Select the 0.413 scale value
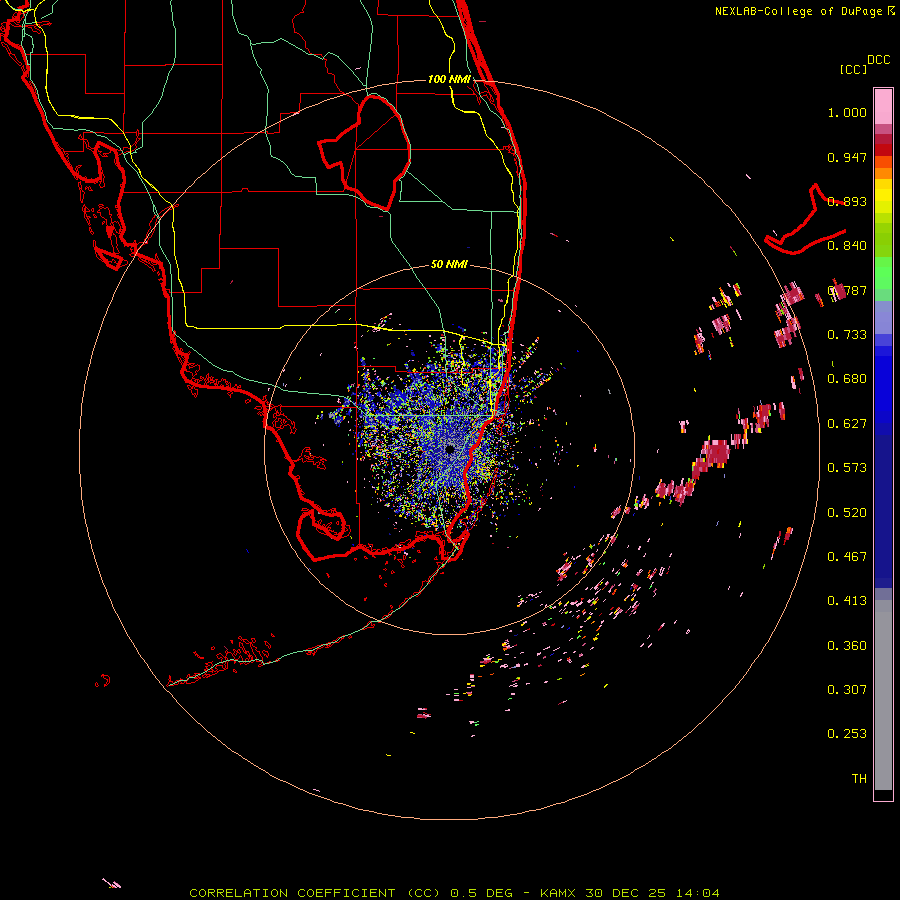The width and height of the screenshot is (900, 900). pyautogui.click(x=847, y=601)
